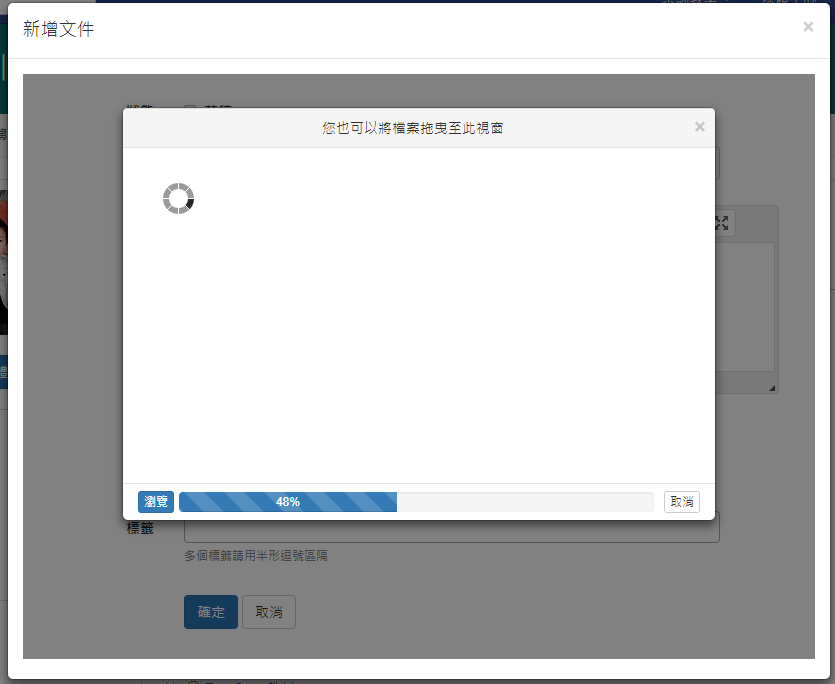Close the 新增文件 dialog with X
The width and height of the screenshot is (835, 684).
click(x=808, y=27)
